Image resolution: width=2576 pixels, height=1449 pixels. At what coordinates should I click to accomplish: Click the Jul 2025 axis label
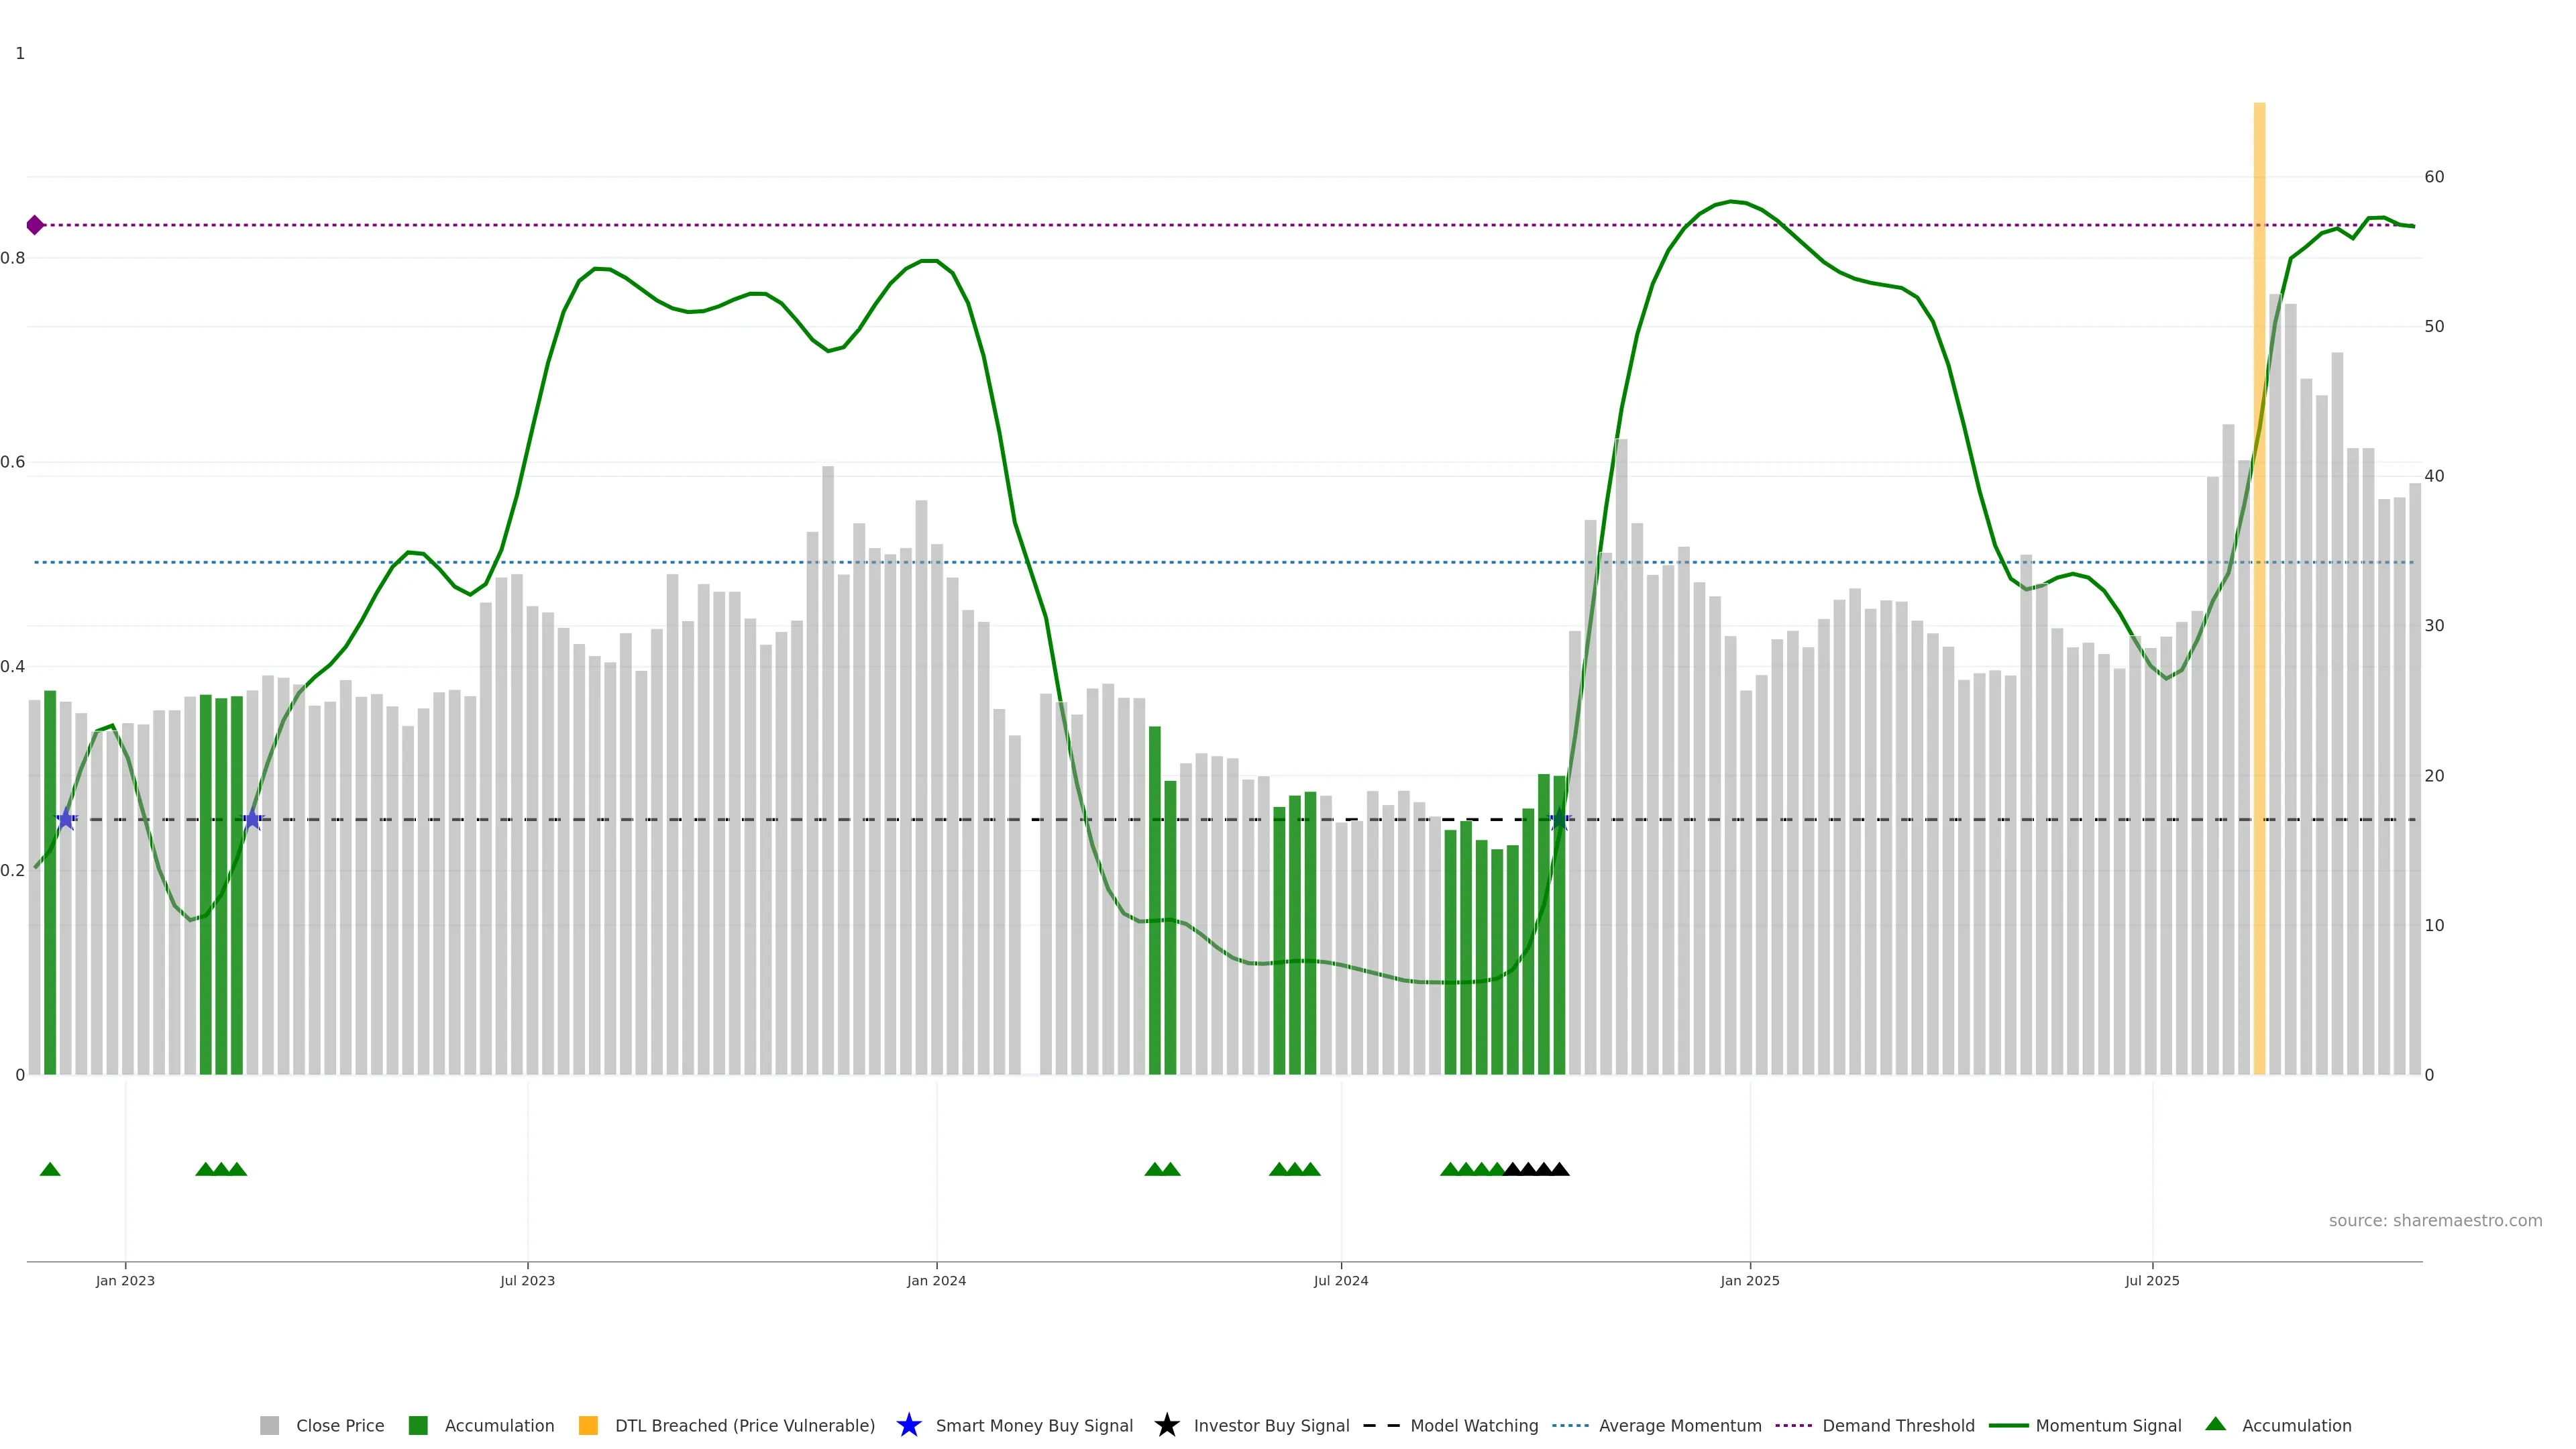[x=2152, y=1281]
